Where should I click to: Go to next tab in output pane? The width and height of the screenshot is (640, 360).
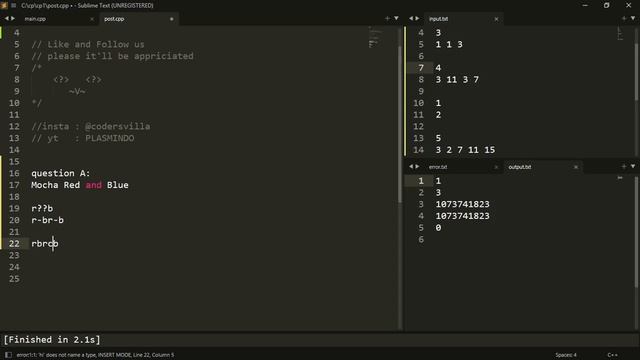tap(417, 167)
